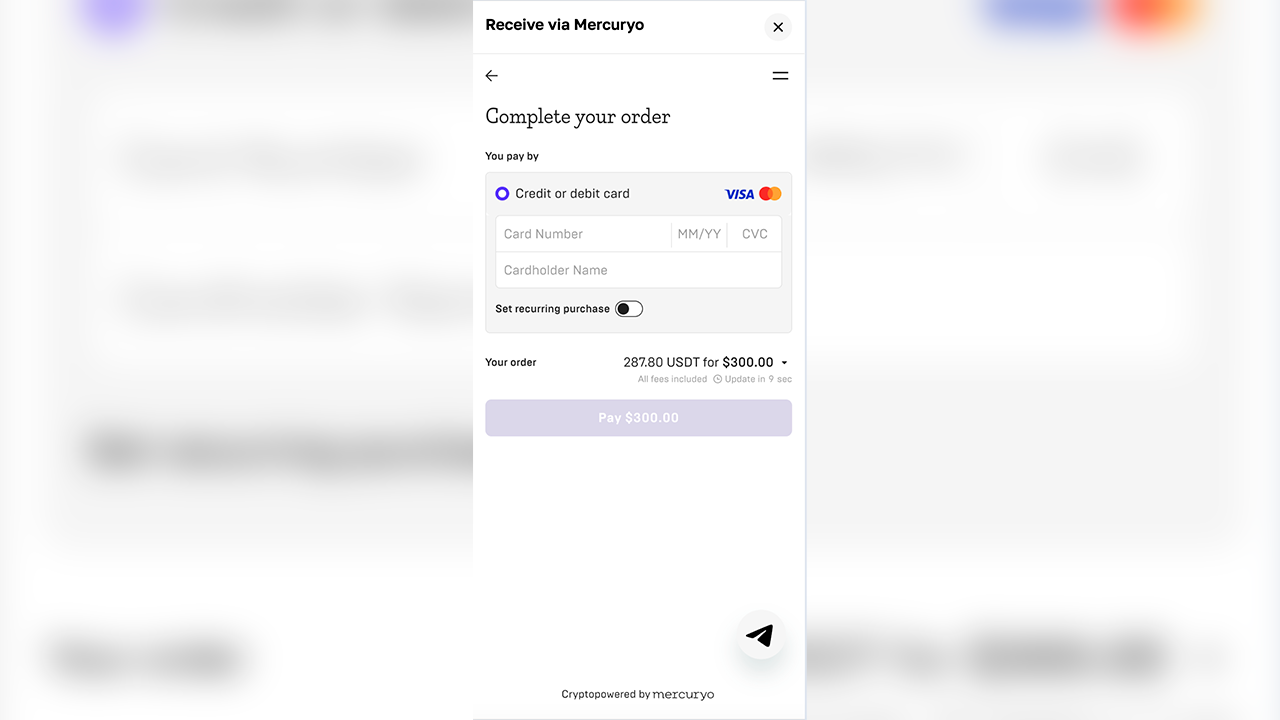Click the 287.80 USDT order amount
The width and height of the screenshot is (1280, 720).
click(x=660, y=363)
